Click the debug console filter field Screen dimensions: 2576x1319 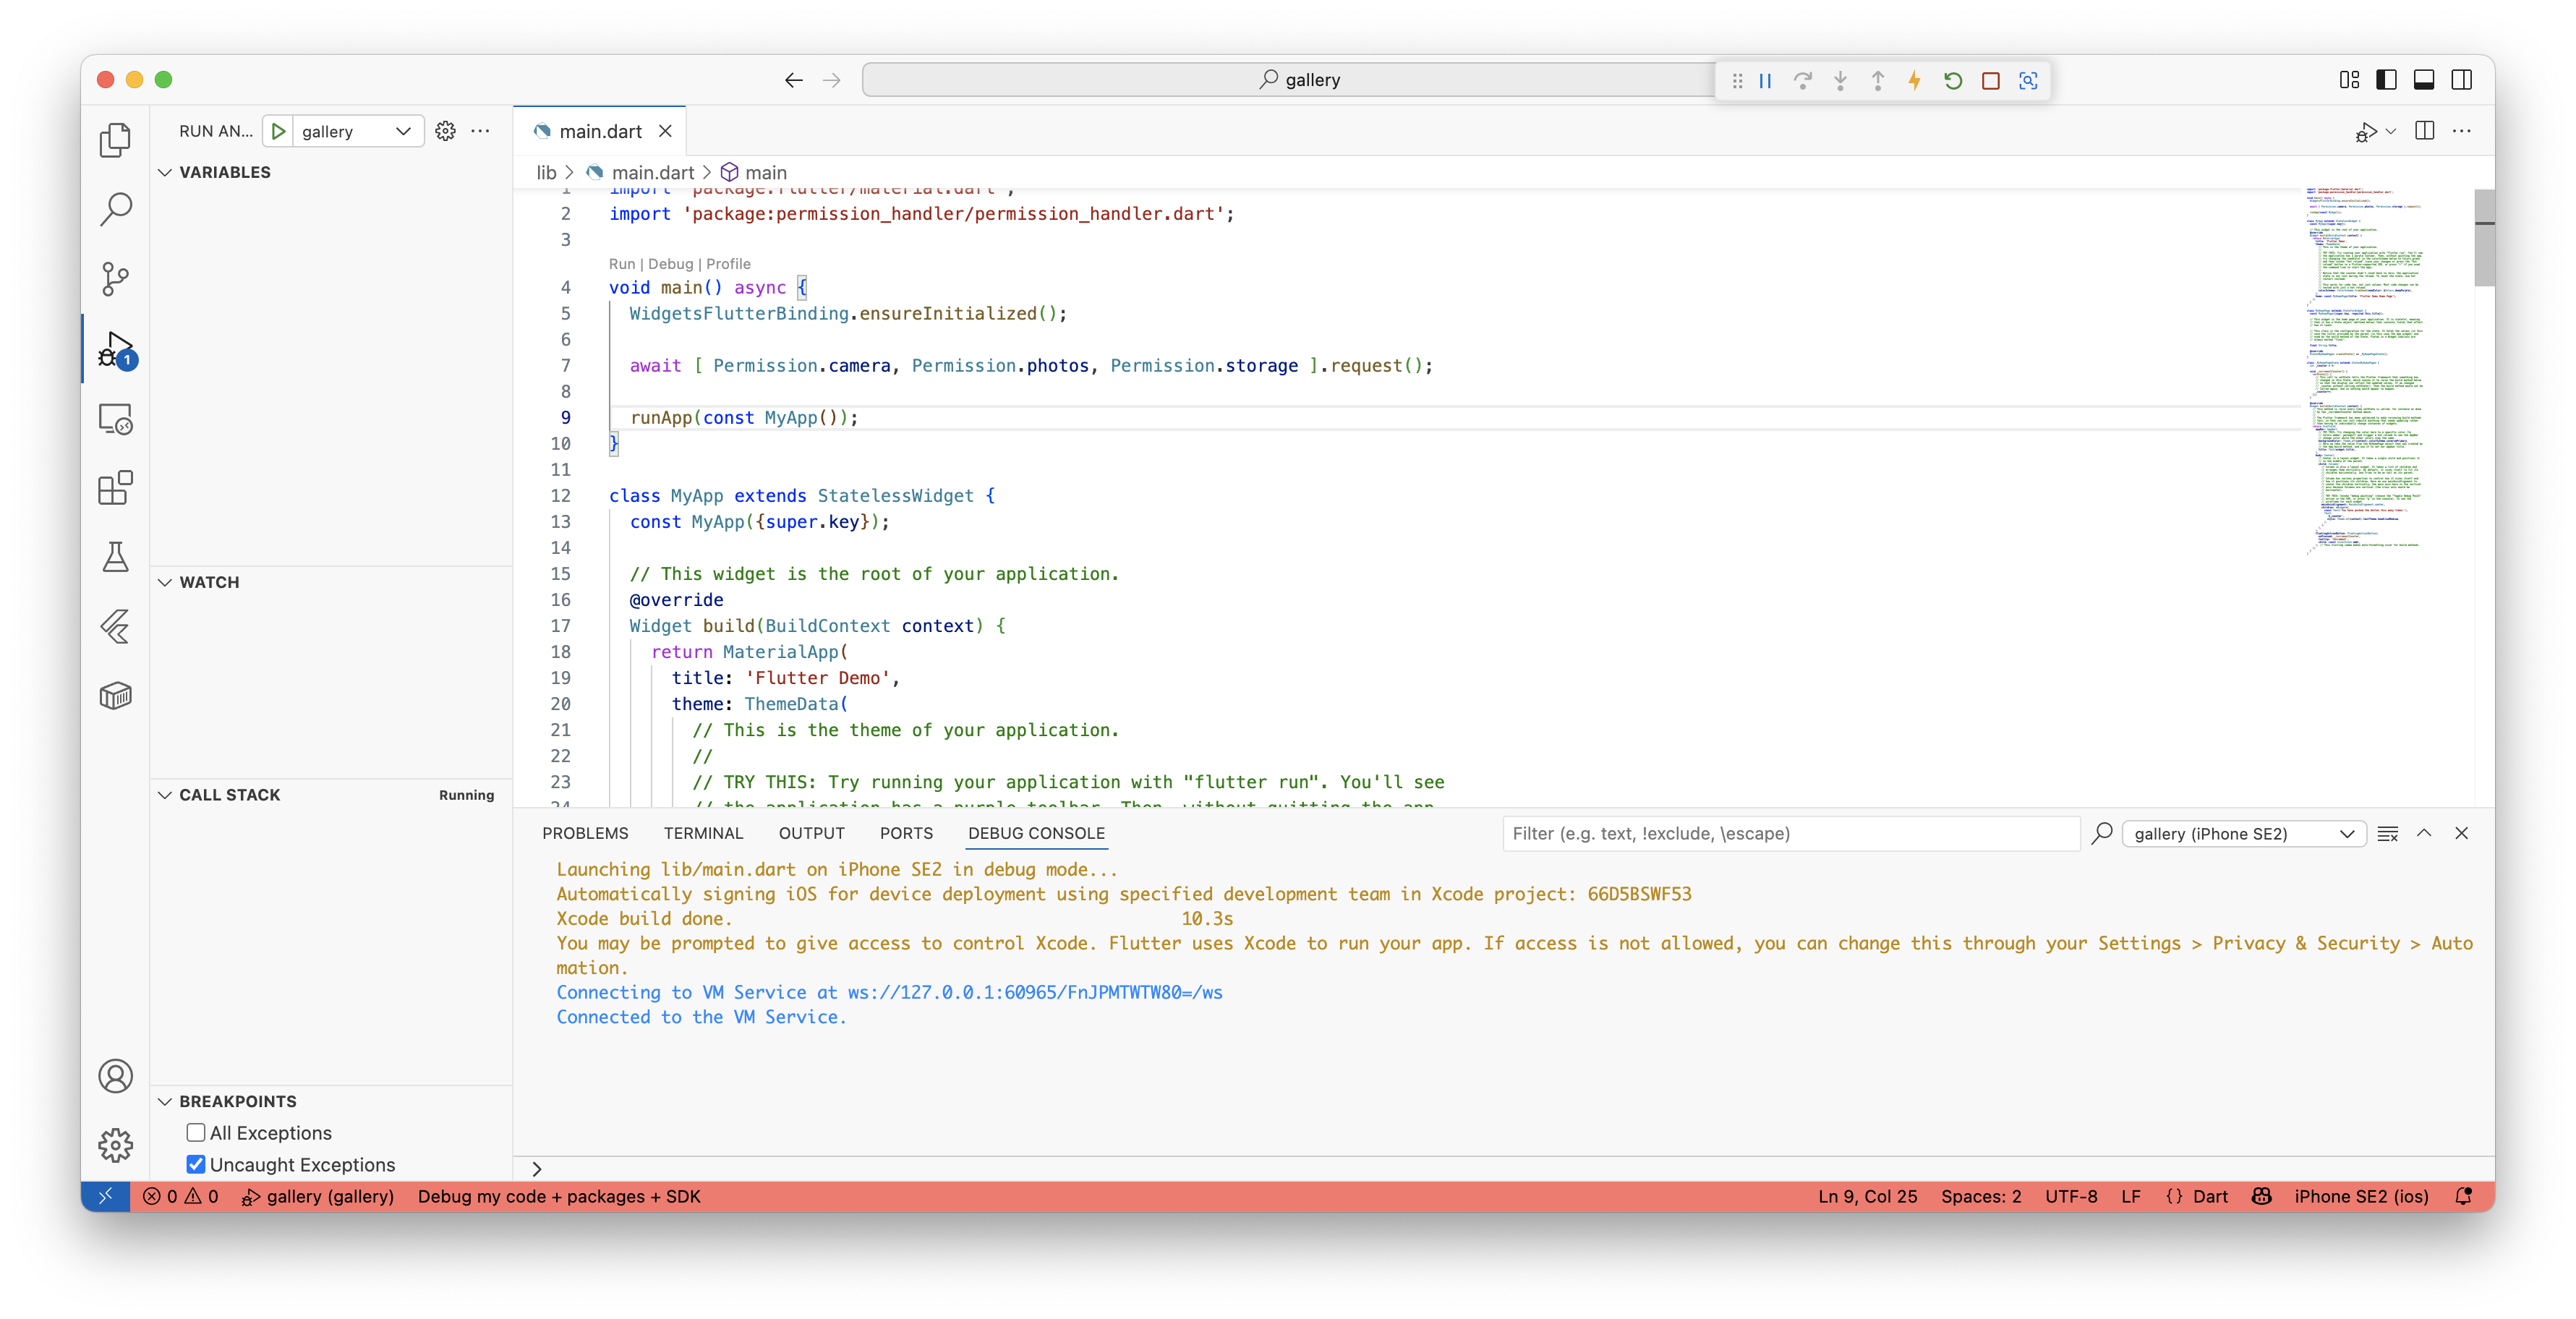point(1790,833)
